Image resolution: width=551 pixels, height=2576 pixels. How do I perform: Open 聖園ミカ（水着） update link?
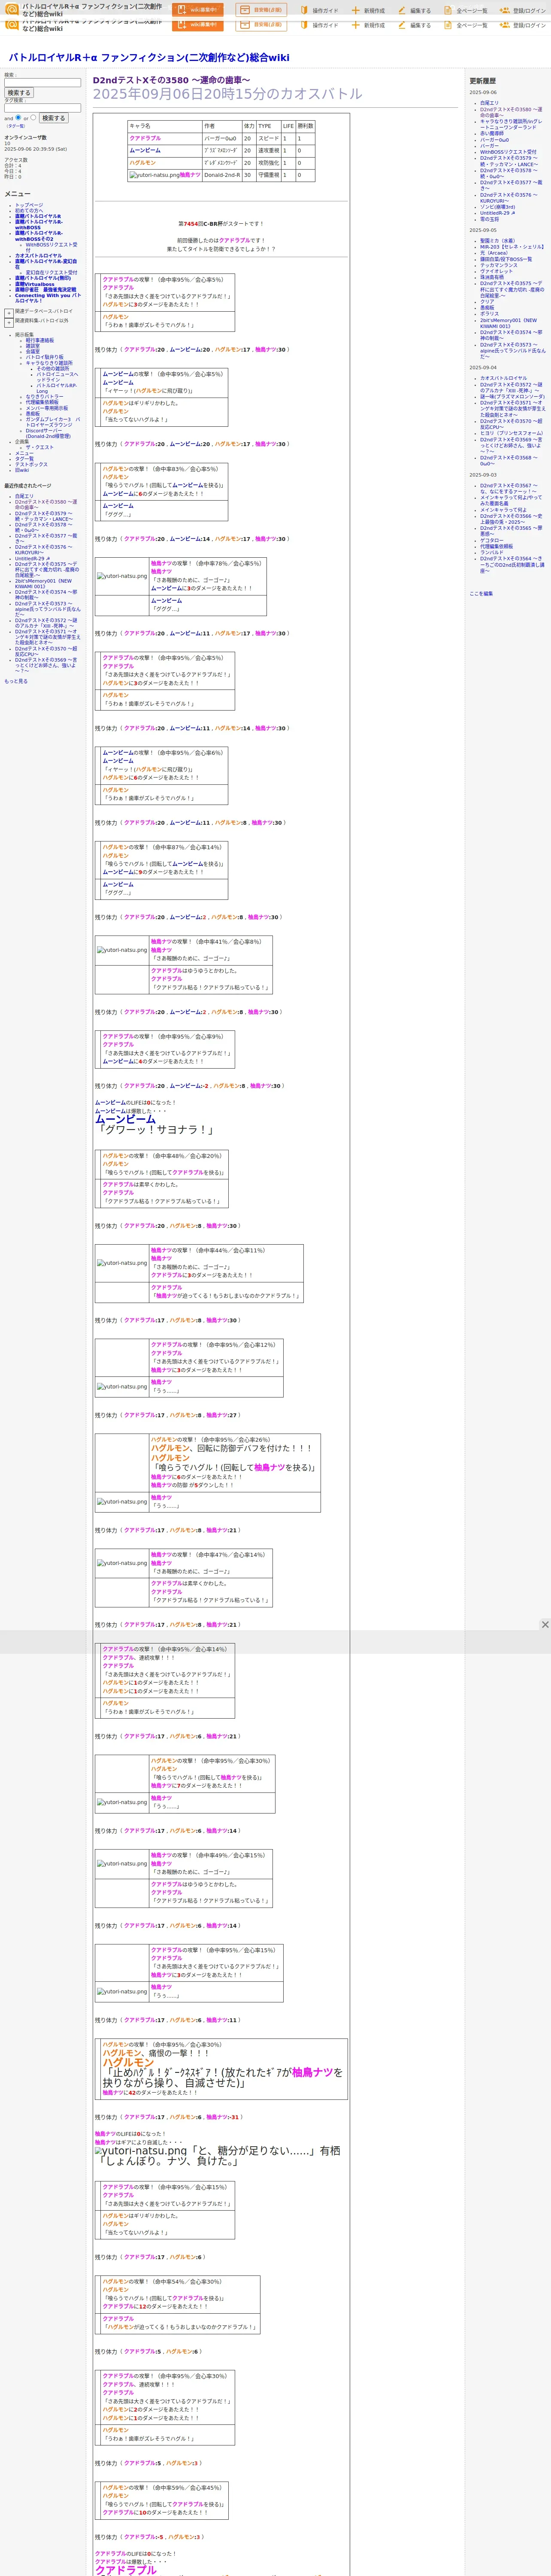(x=498, y=241)
